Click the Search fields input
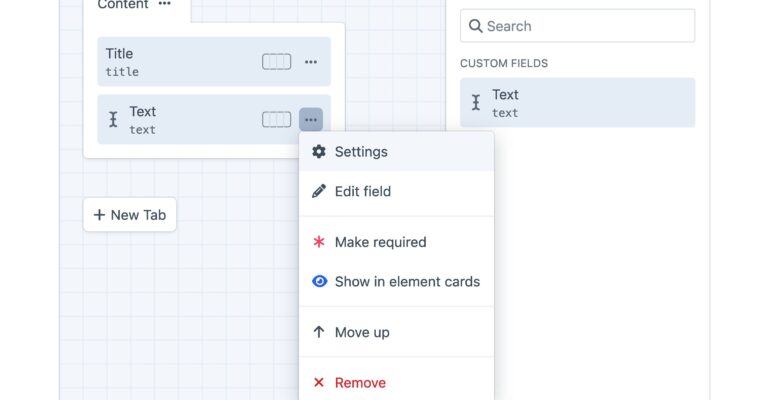This screenshot has width=770, height=400. click(x=578, y=26)
